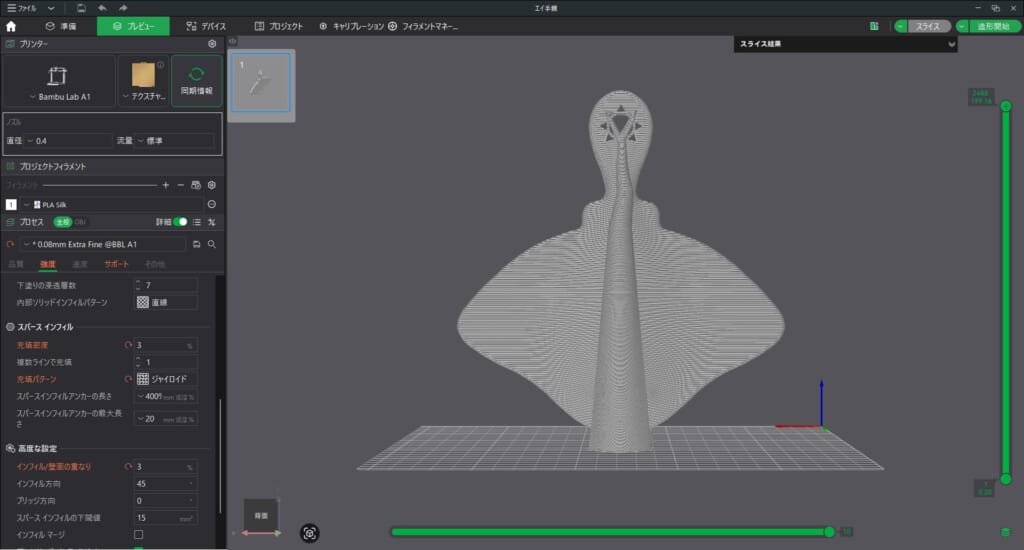Reset 充填パターン with its revert arrow
The image size is (1024, 550).
128,379
